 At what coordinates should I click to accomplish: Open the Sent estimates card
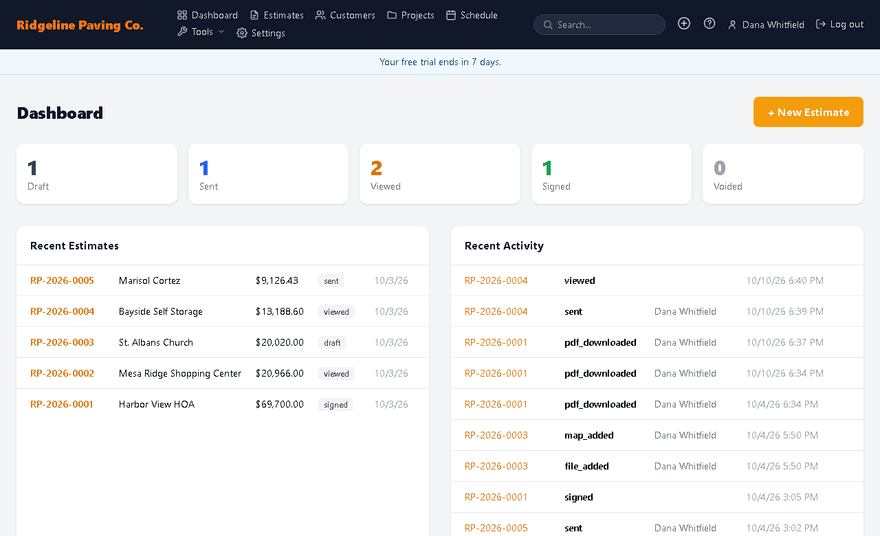[268, 174]
